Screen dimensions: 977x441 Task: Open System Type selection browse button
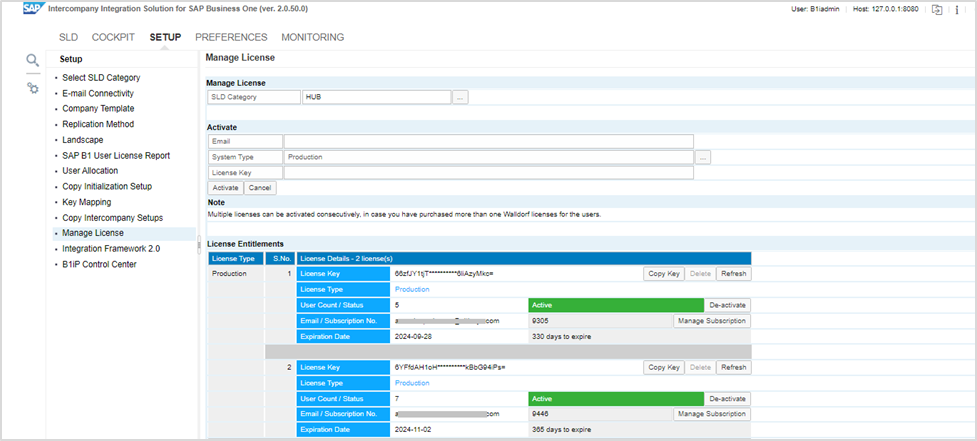(x=703, y=157)
